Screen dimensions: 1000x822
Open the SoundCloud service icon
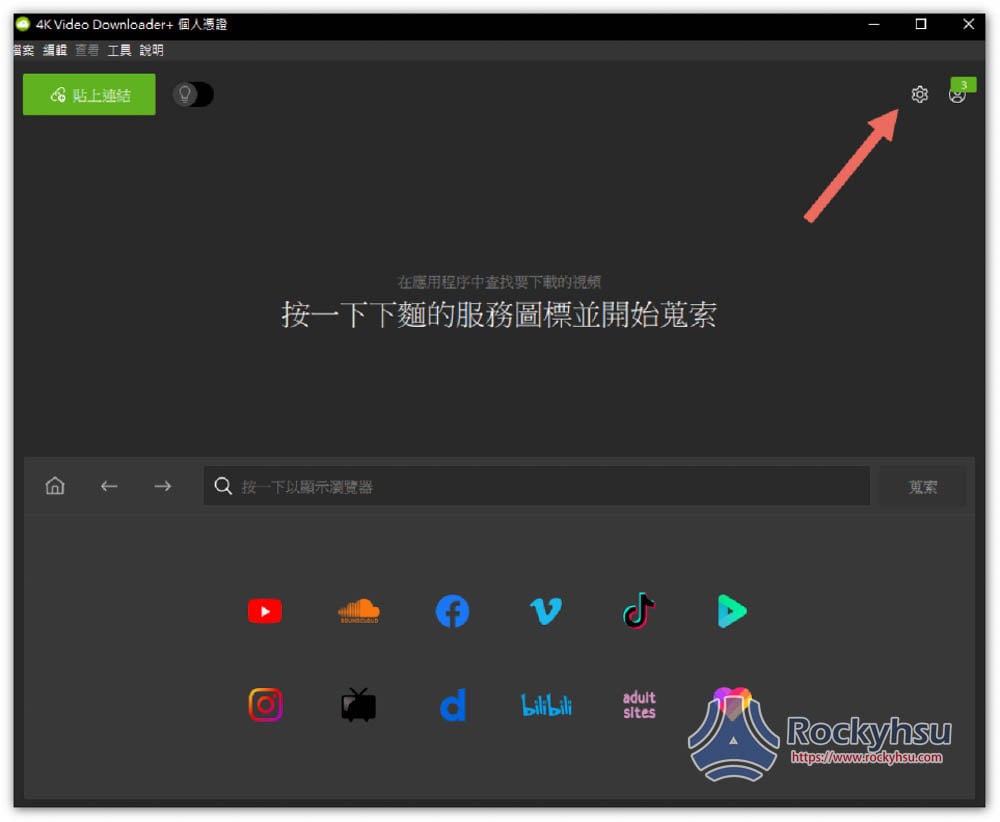pos(358,611)
